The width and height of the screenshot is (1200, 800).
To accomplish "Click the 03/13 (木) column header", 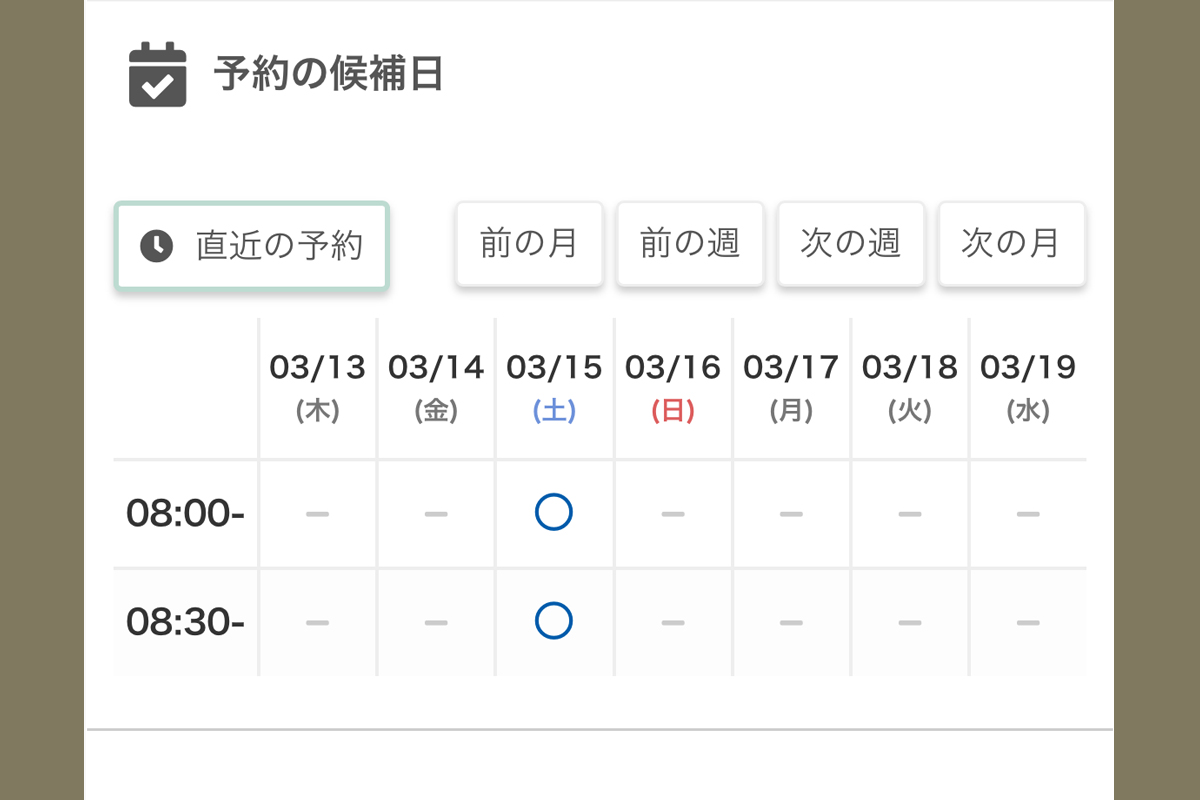I will [318, 388].
